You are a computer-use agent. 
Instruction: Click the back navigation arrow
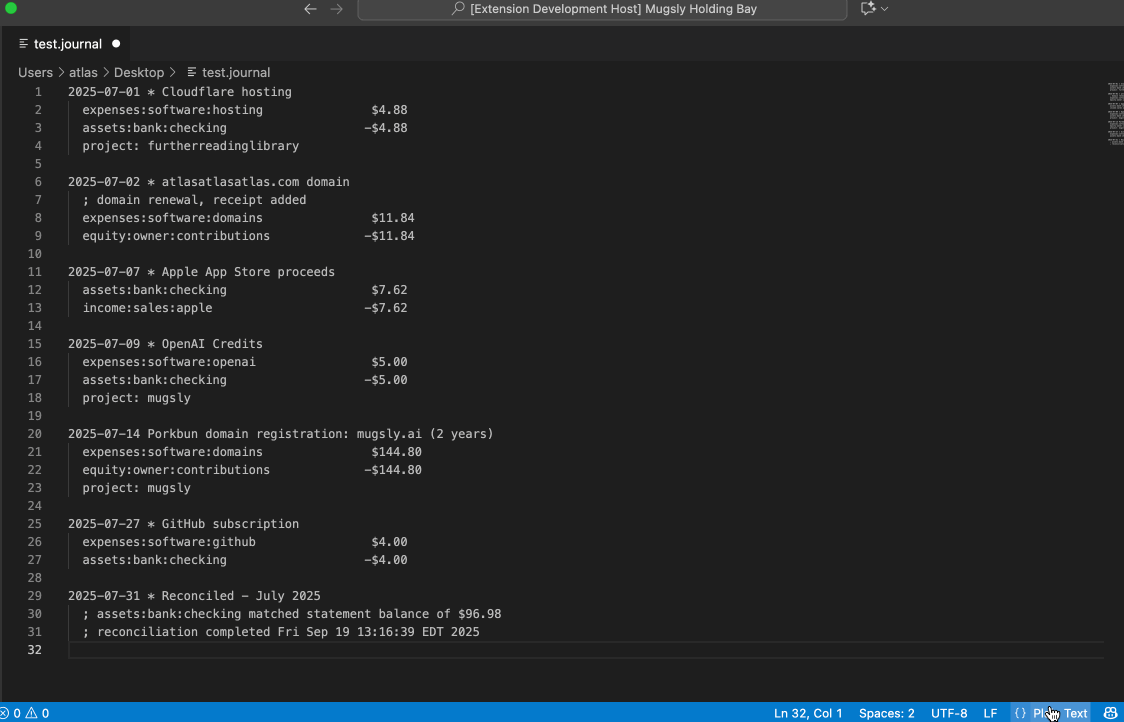pyautogui.click(x=311, y=9)
